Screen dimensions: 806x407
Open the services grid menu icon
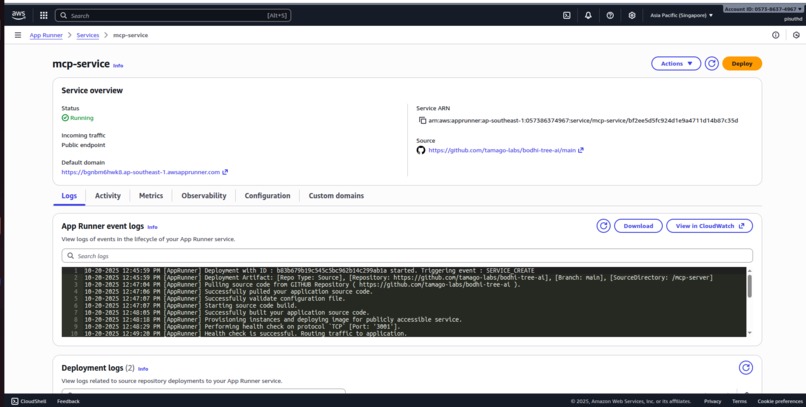tap(44, 15)
